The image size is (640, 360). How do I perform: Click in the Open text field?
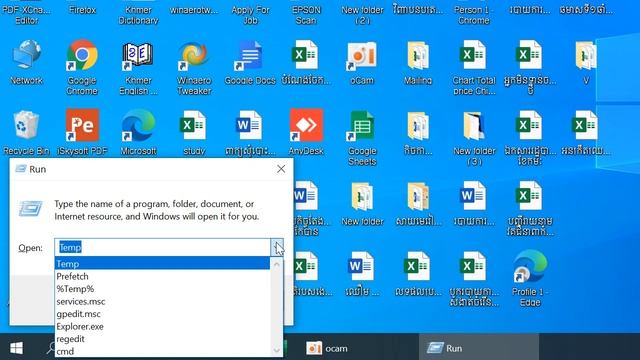pos(162,247)
